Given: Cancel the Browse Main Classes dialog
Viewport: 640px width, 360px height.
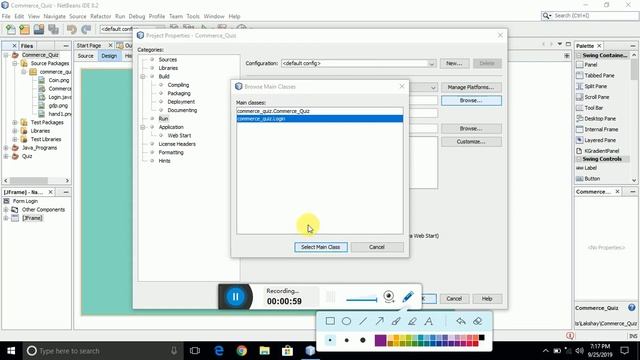Looking at the screenshot, I should click(377, 247).
